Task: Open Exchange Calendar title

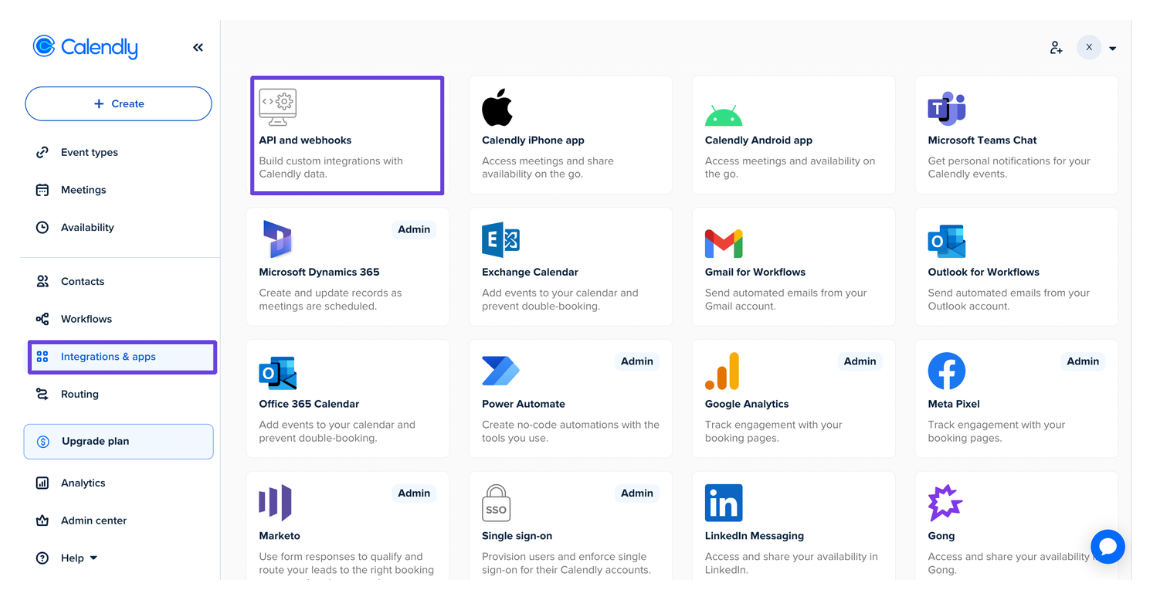Action: (x=530, y=272)
